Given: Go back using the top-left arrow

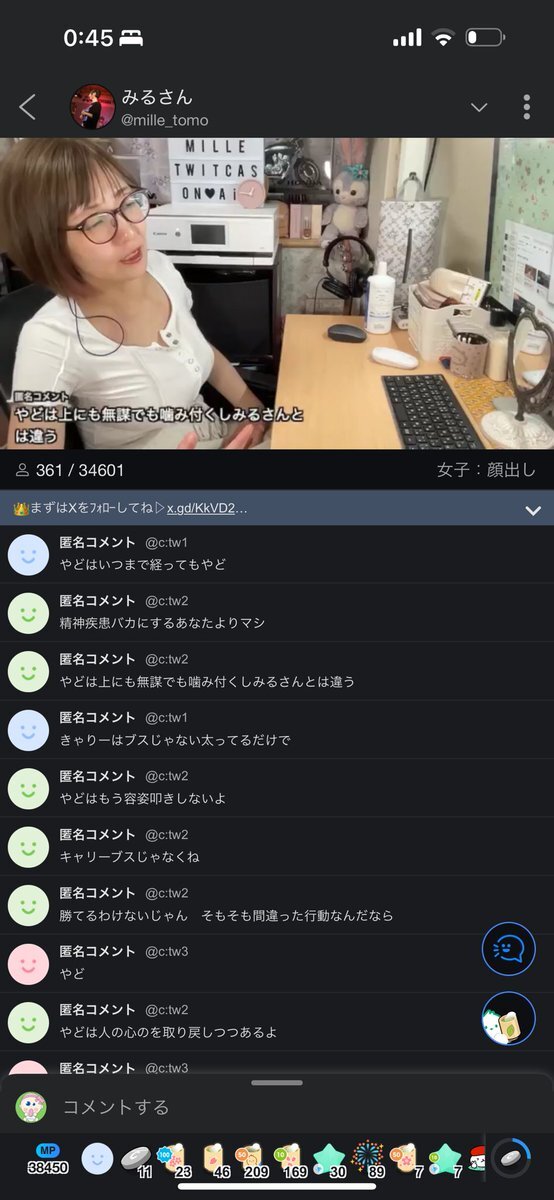Looking at the screenshot, I should [x=27, y=107].
